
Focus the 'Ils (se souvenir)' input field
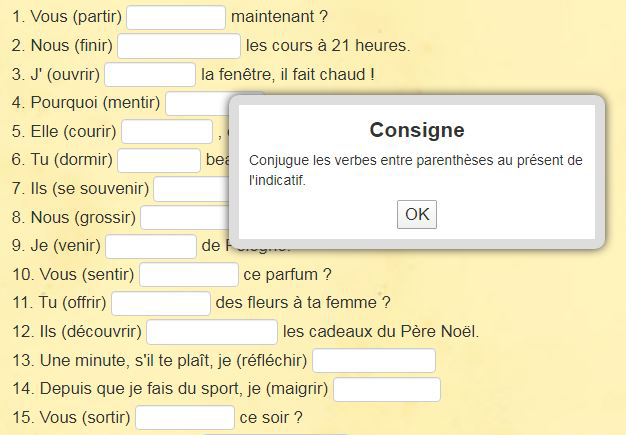[191, 189]
